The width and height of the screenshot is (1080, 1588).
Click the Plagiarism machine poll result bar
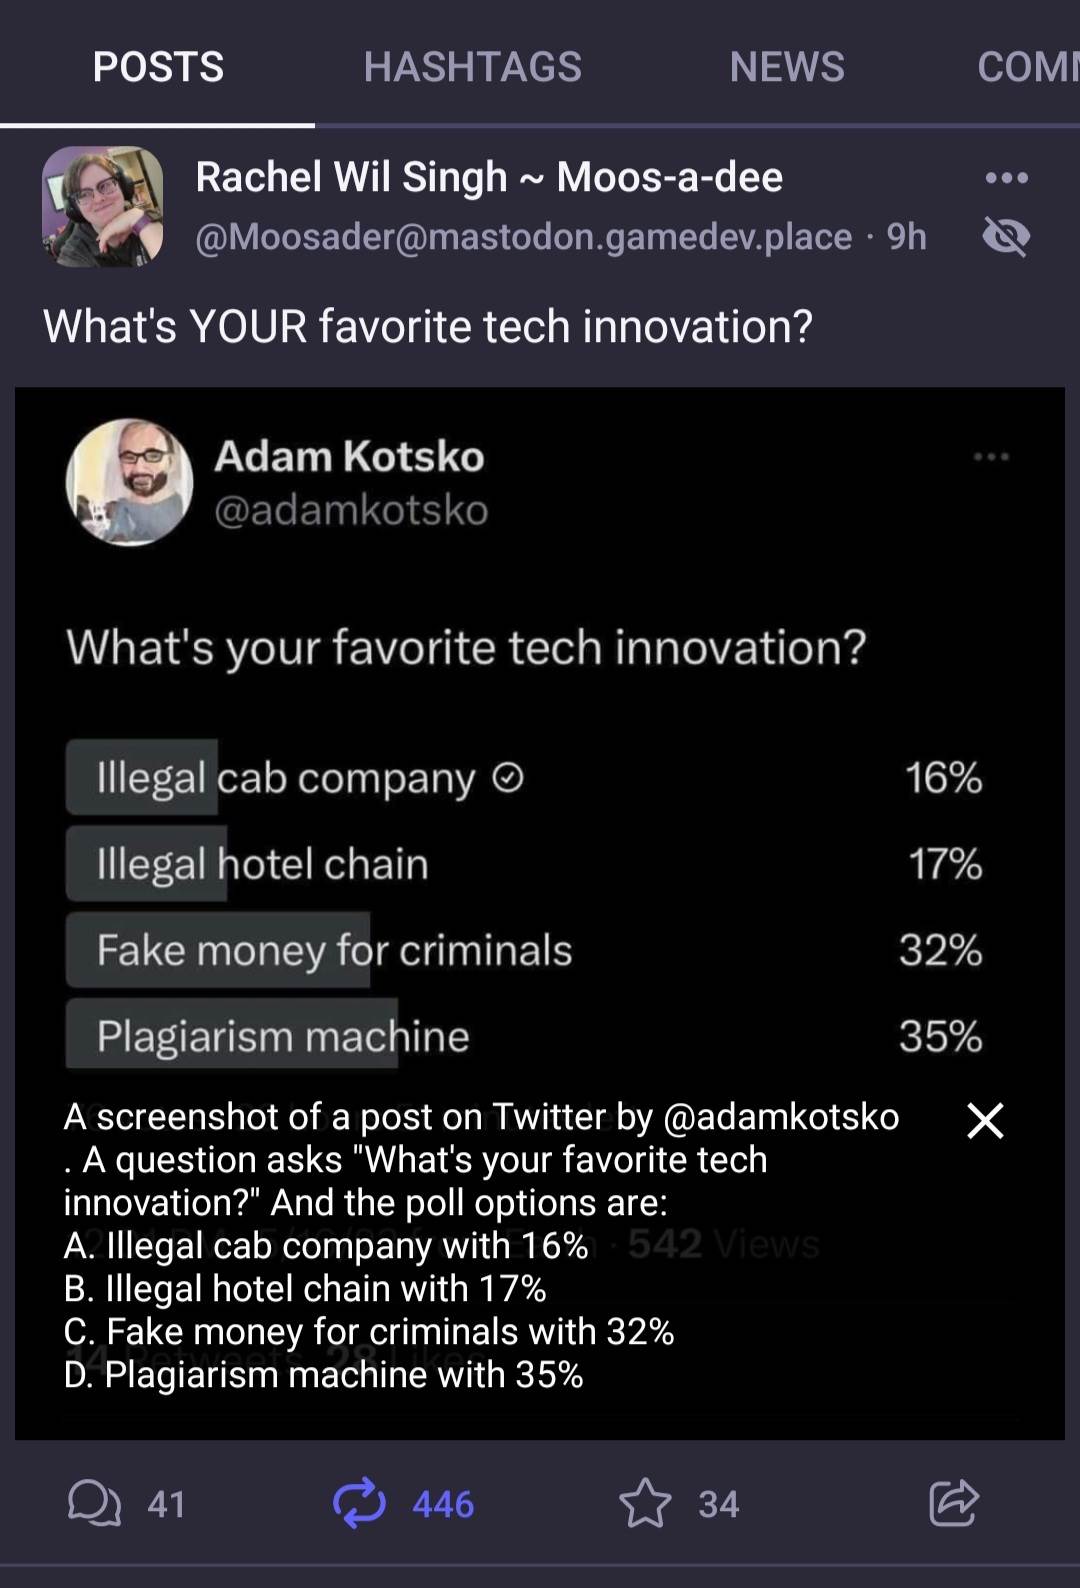[x=283, y=1036]
